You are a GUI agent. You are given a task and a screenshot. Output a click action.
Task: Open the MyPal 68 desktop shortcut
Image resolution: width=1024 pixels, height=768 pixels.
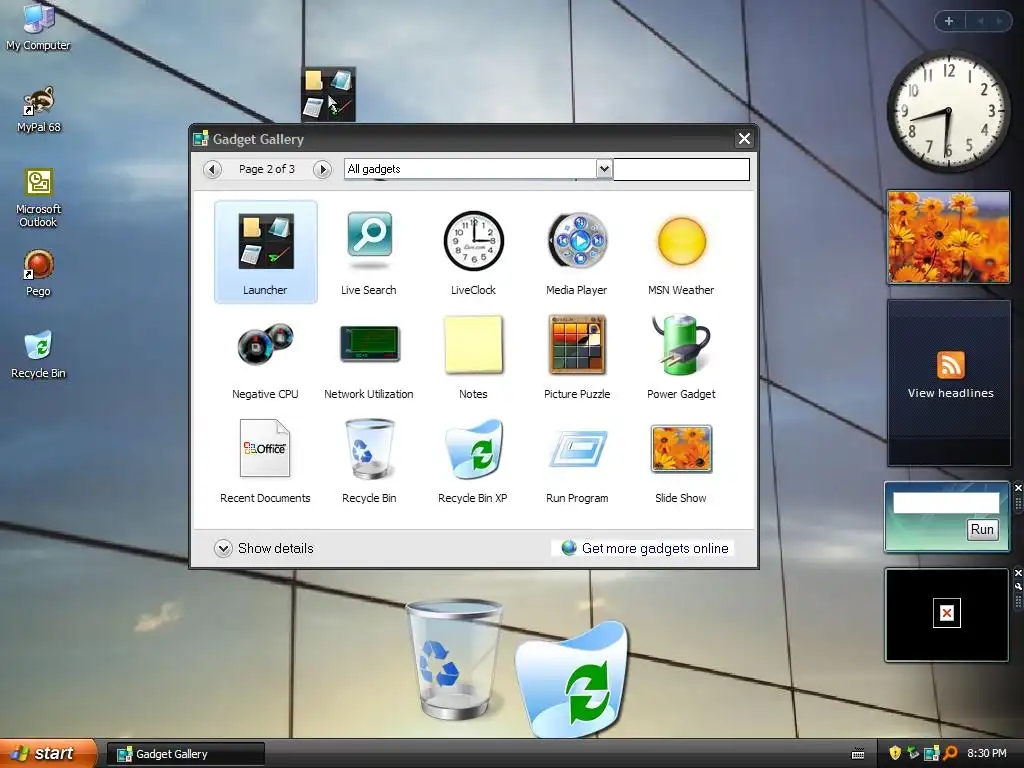click(39, 110)
